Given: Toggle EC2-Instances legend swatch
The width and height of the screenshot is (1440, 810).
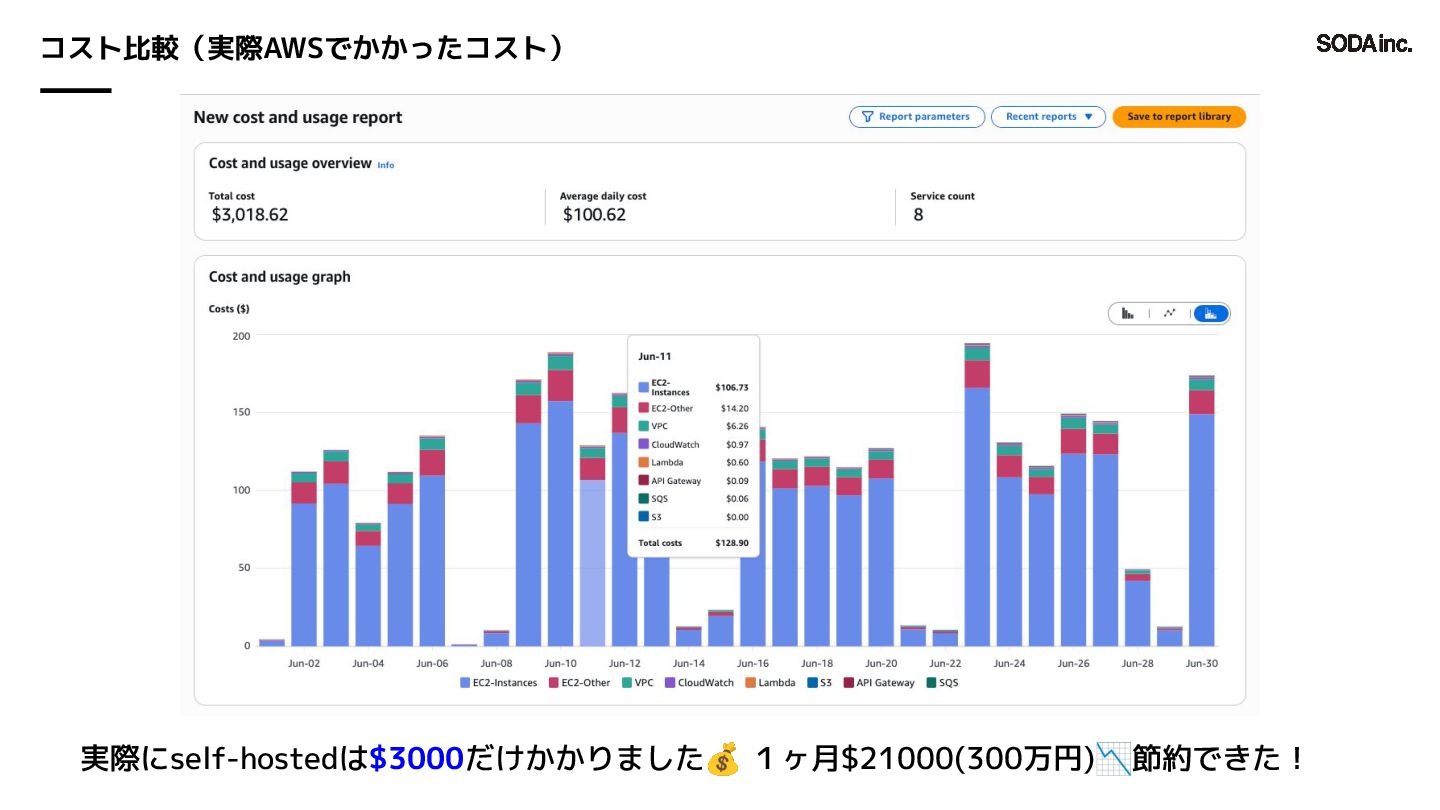Looking at the screenshot, I should (x=465, y=683).
